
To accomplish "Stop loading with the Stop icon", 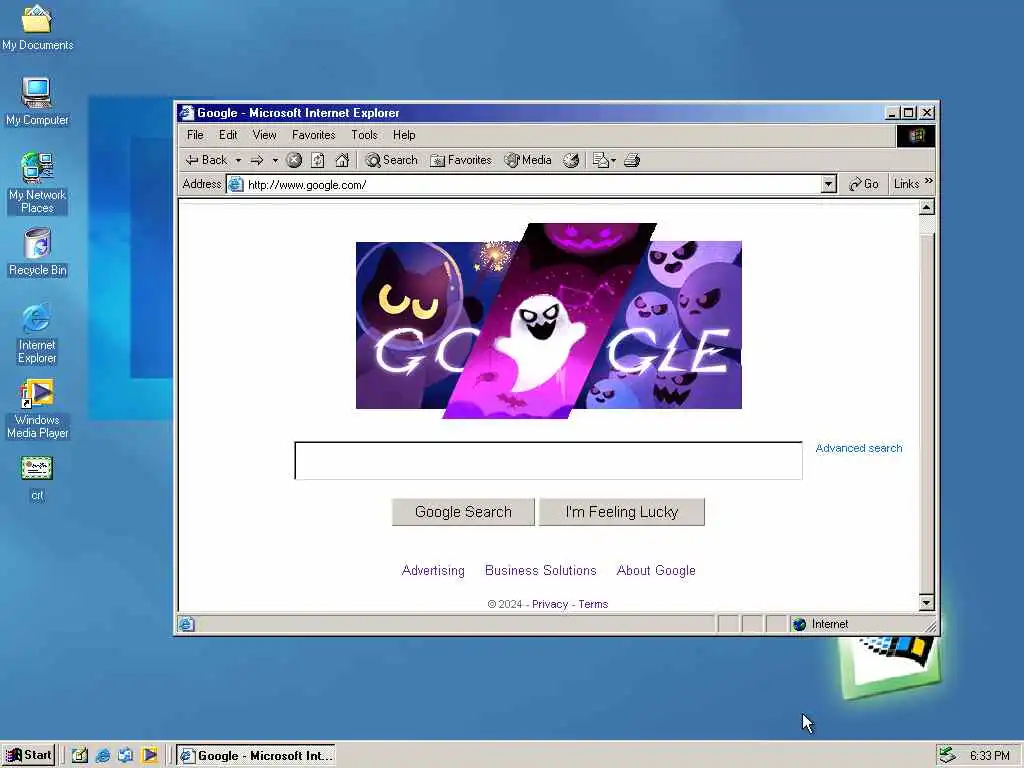I will coord(294,160).
